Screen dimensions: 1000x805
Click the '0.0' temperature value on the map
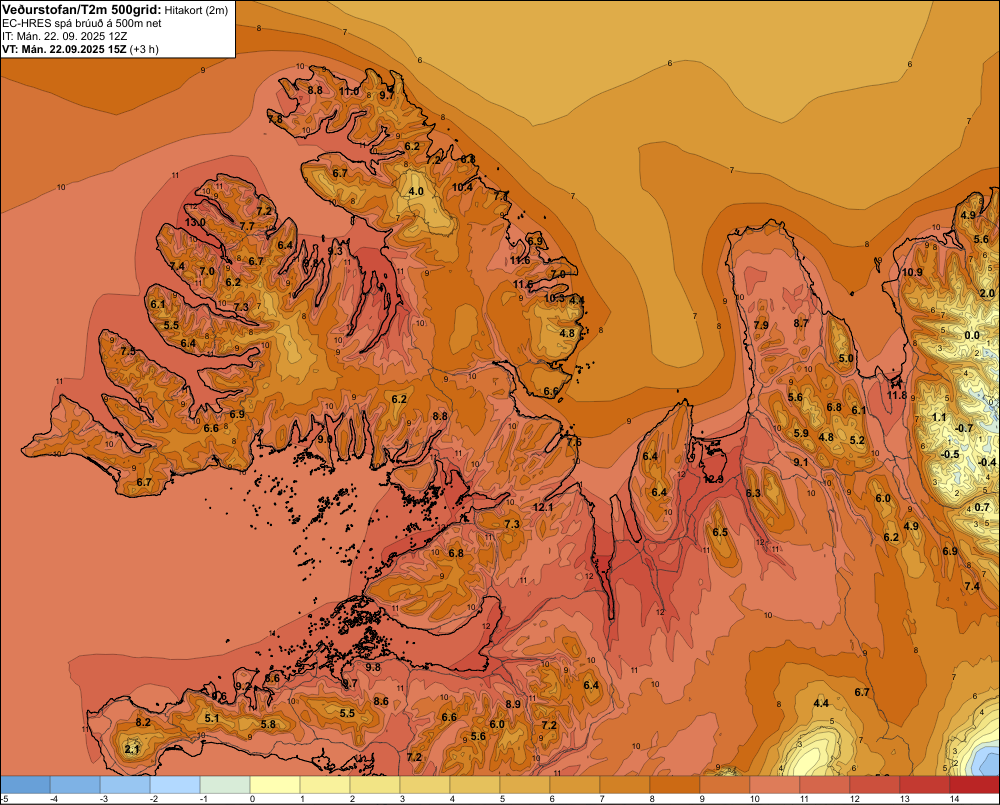coord(972,336)
